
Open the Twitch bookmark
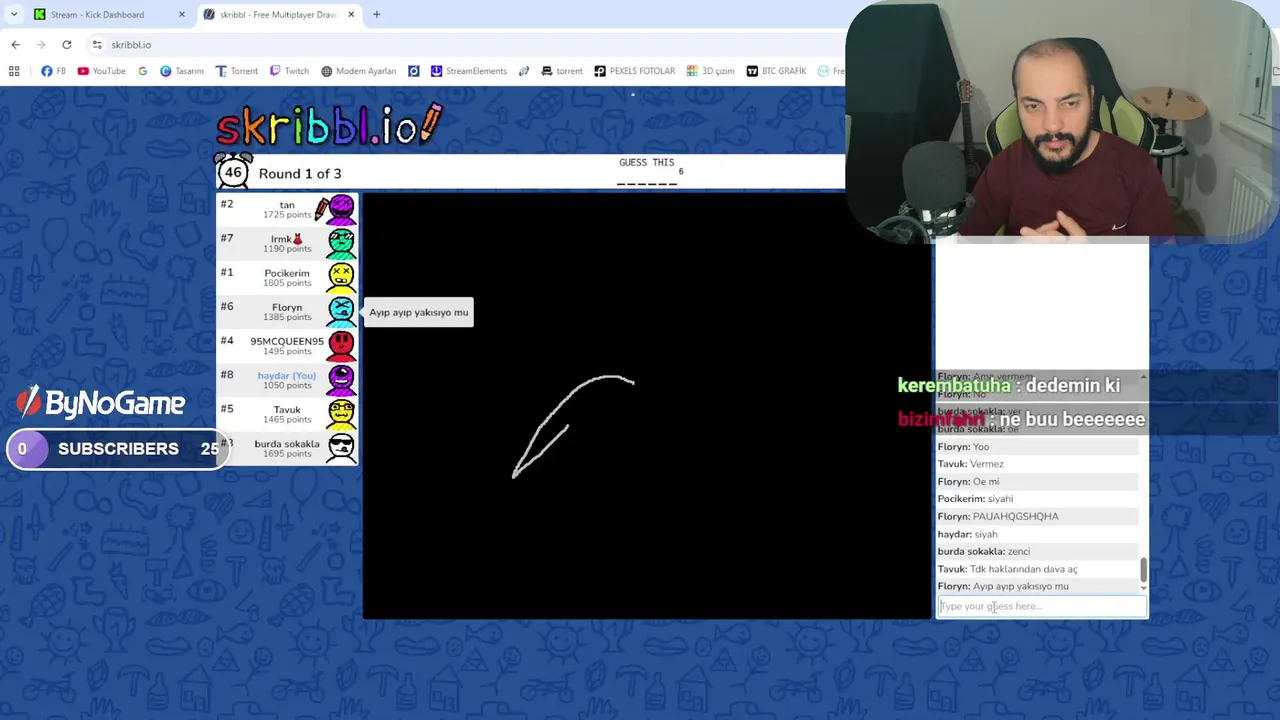coord(289,71)
